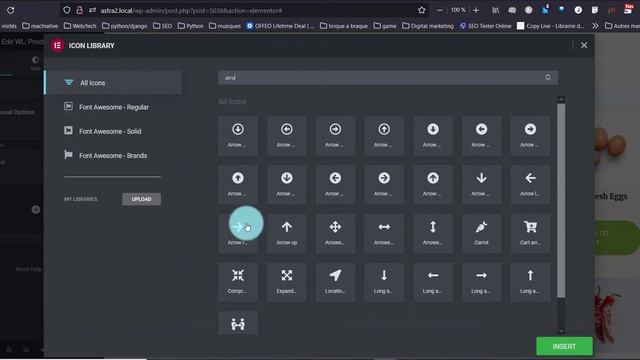Click the MY LIBRARIES label
The image size is (640, 360).
pos(80,199)
